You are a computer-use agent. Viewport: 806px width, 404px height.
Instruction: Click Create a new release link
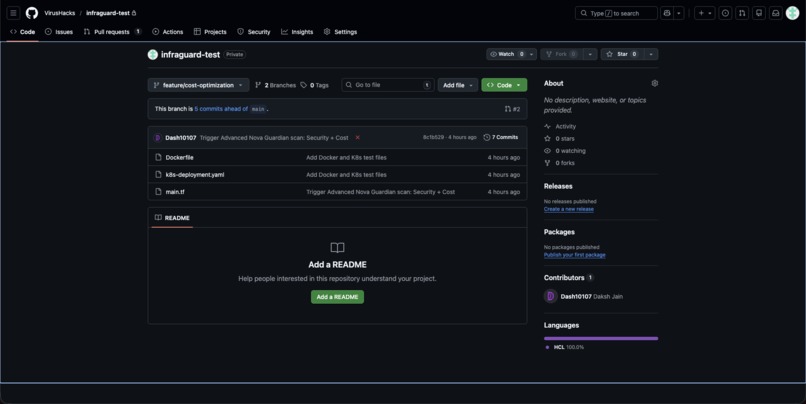click(569, 209)
